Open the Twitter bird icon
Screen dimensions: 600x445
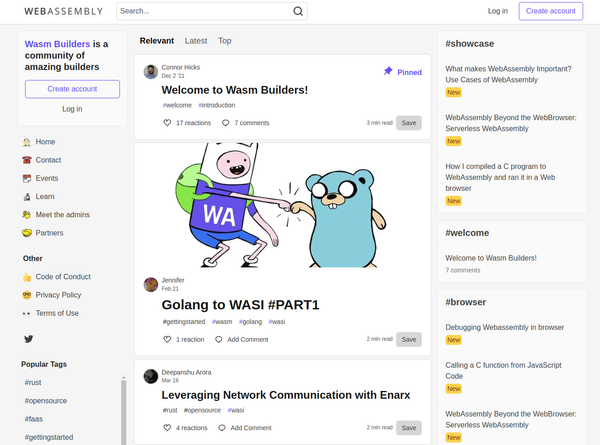(29, 339)
